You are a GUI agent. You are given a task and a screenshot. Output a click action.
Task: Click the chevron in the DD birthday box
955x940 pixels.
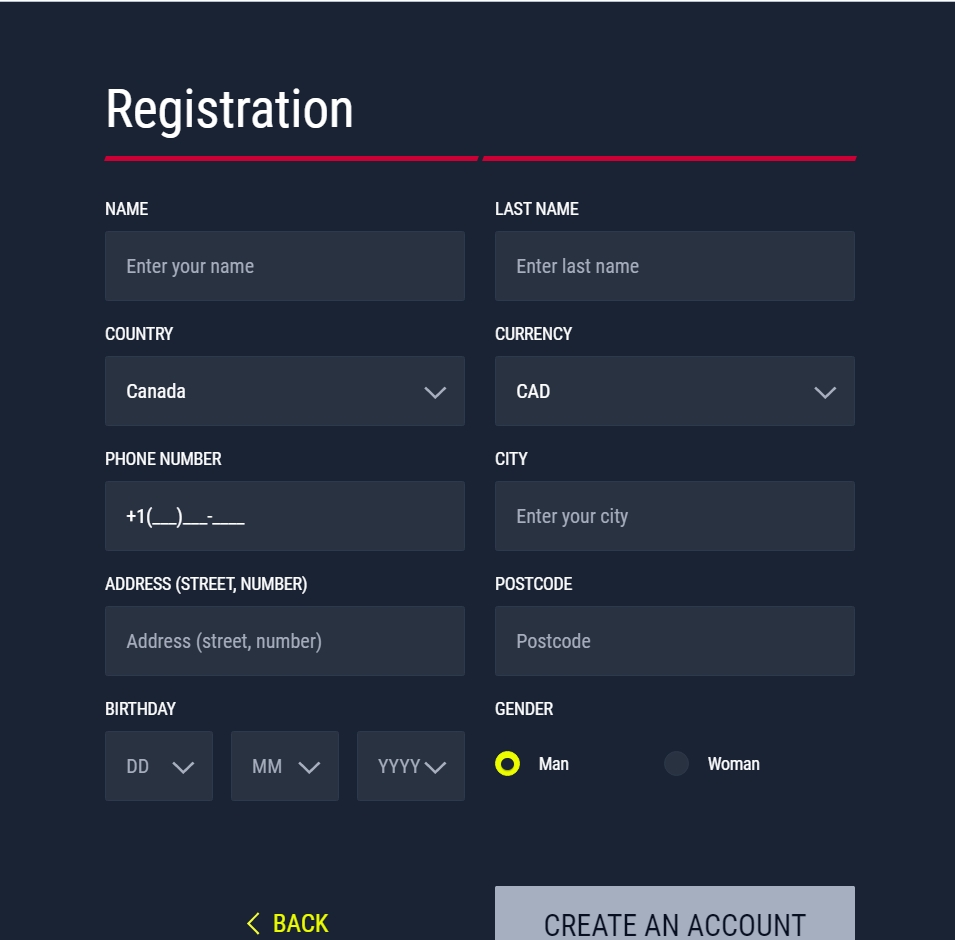click(183, 767)
